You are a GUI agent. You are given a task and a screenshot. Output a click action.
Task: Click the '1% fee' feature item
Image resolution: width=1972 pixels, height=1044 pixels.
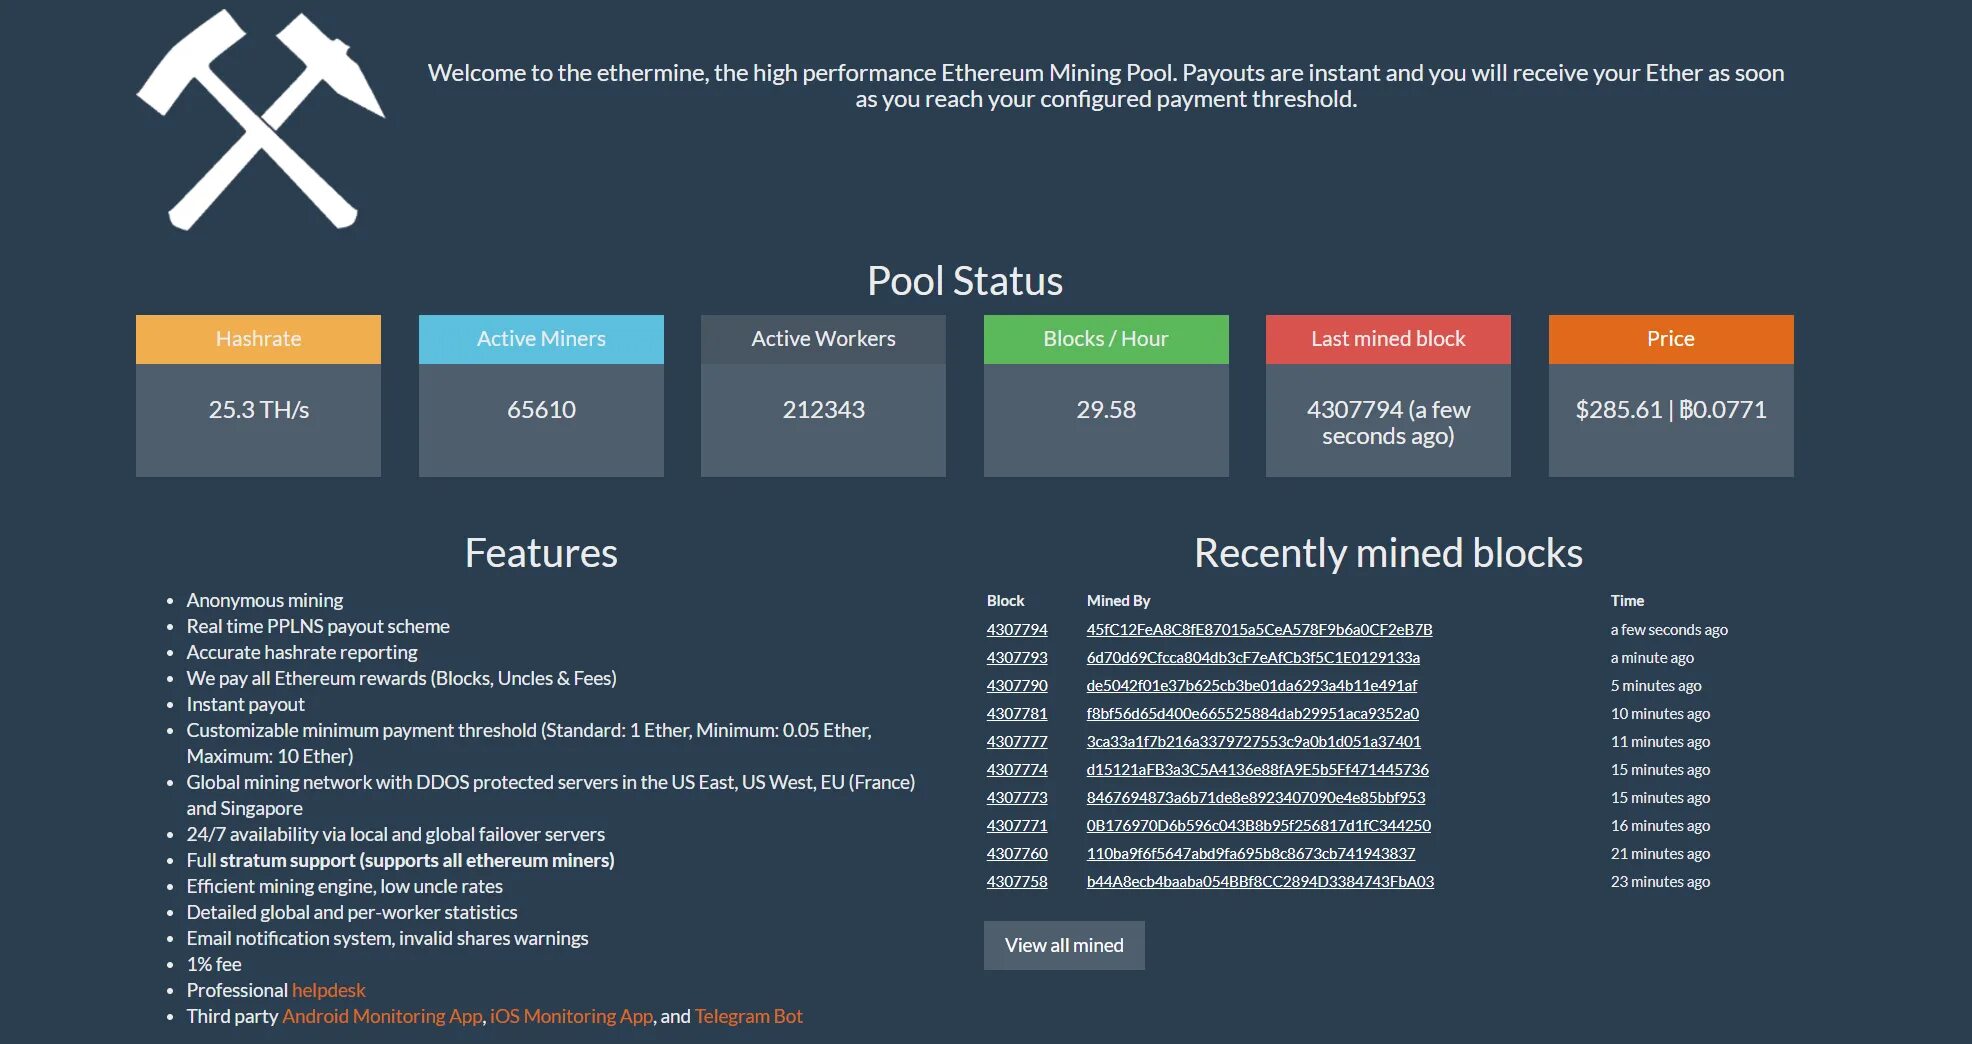click(214, 964)
